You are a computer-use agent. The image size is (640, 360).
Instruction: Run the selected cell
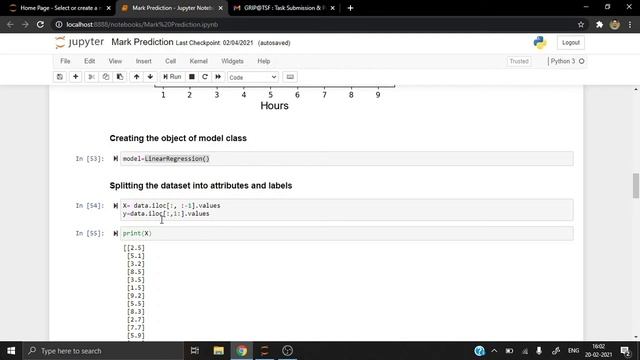(172, 77)
